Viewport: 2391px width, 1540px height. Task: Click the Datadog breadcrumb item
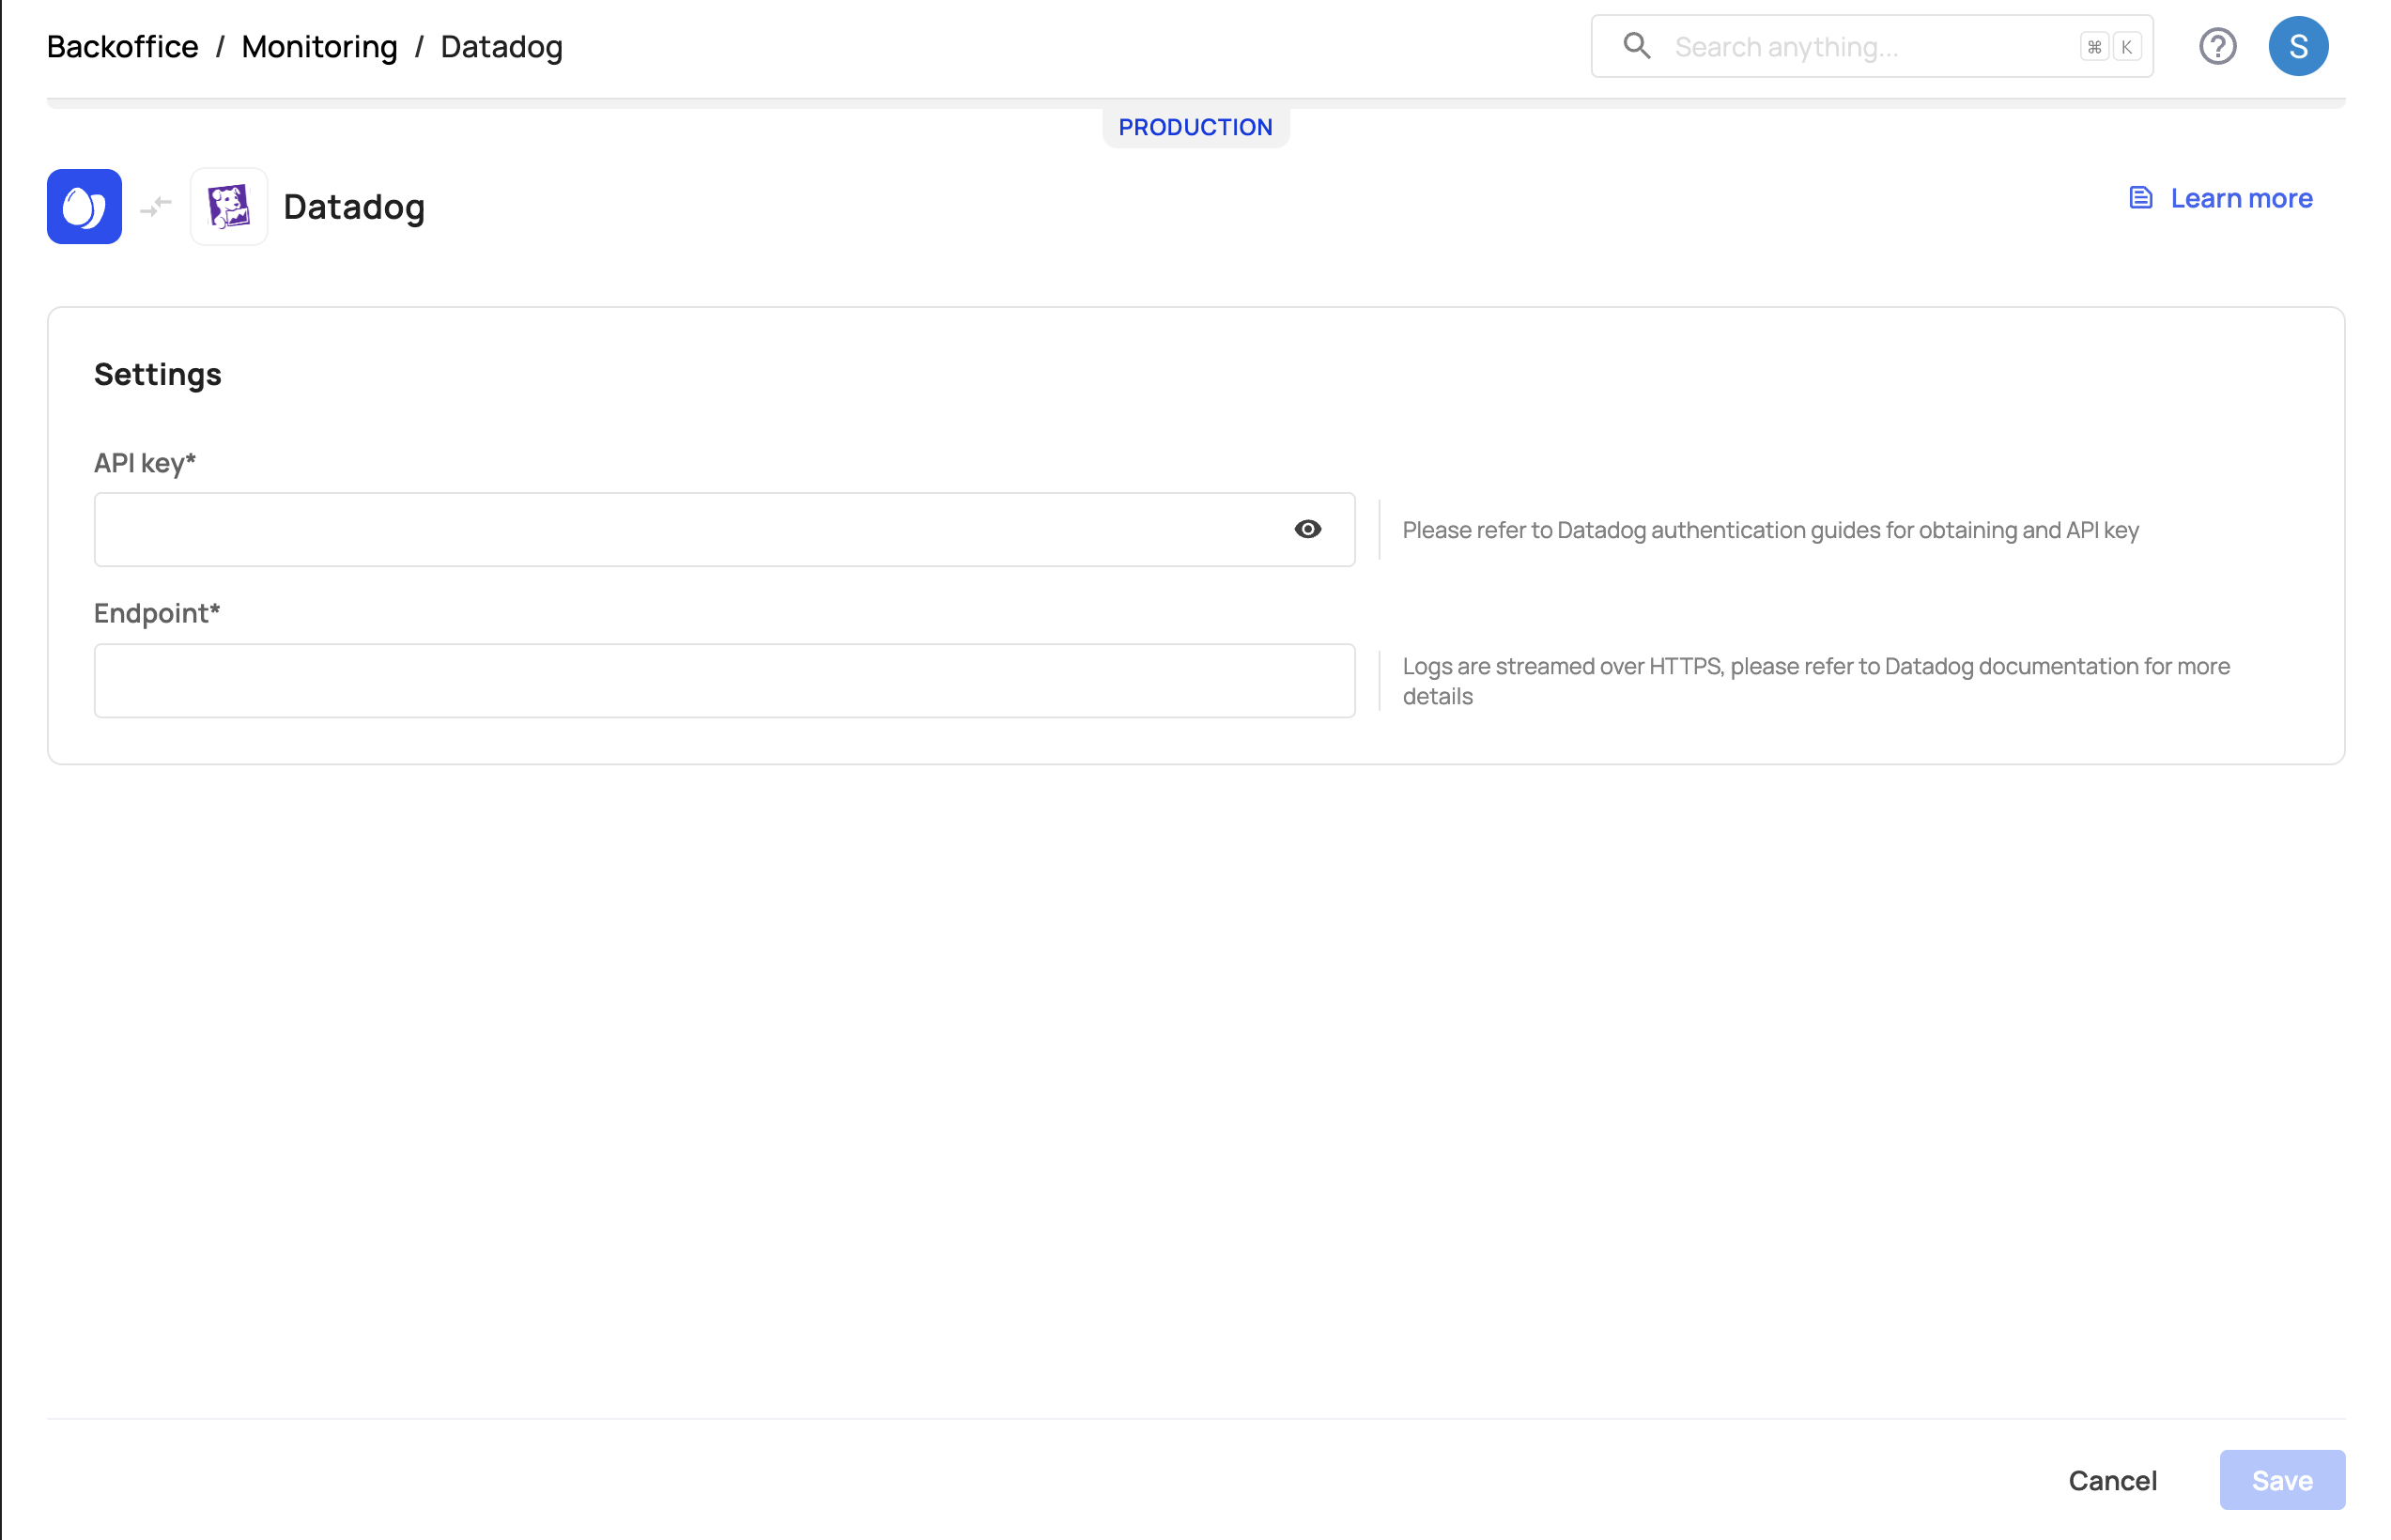501,47
